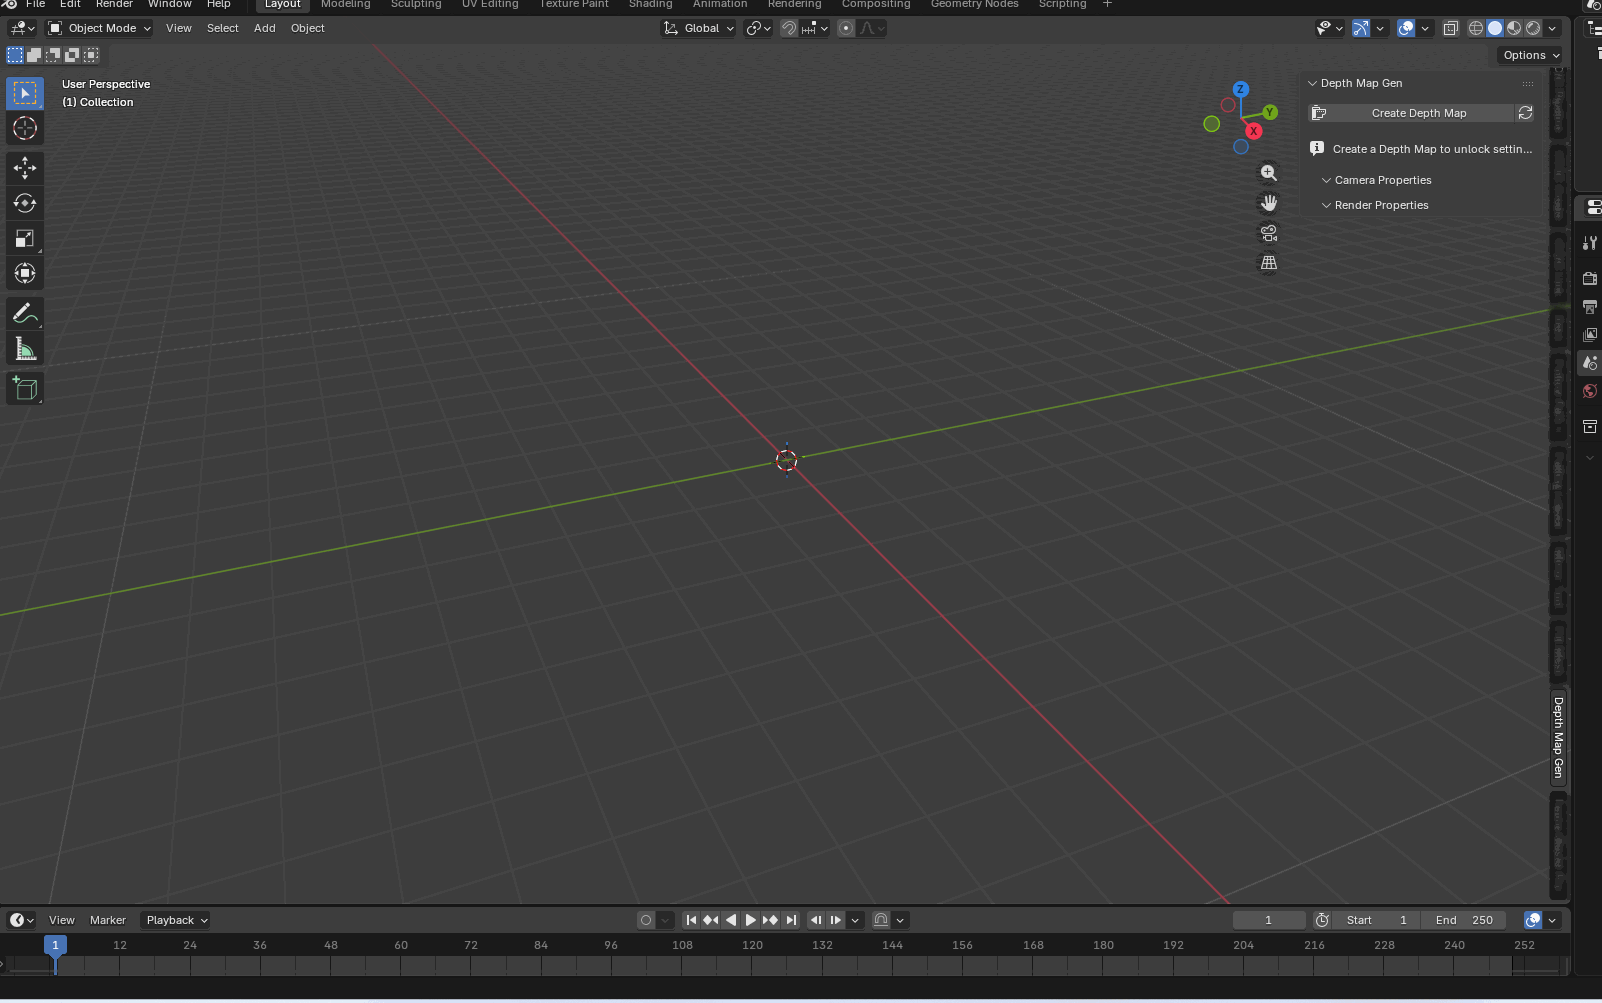
Task: Activate the Annotate tool
Action: click(24, 313)
